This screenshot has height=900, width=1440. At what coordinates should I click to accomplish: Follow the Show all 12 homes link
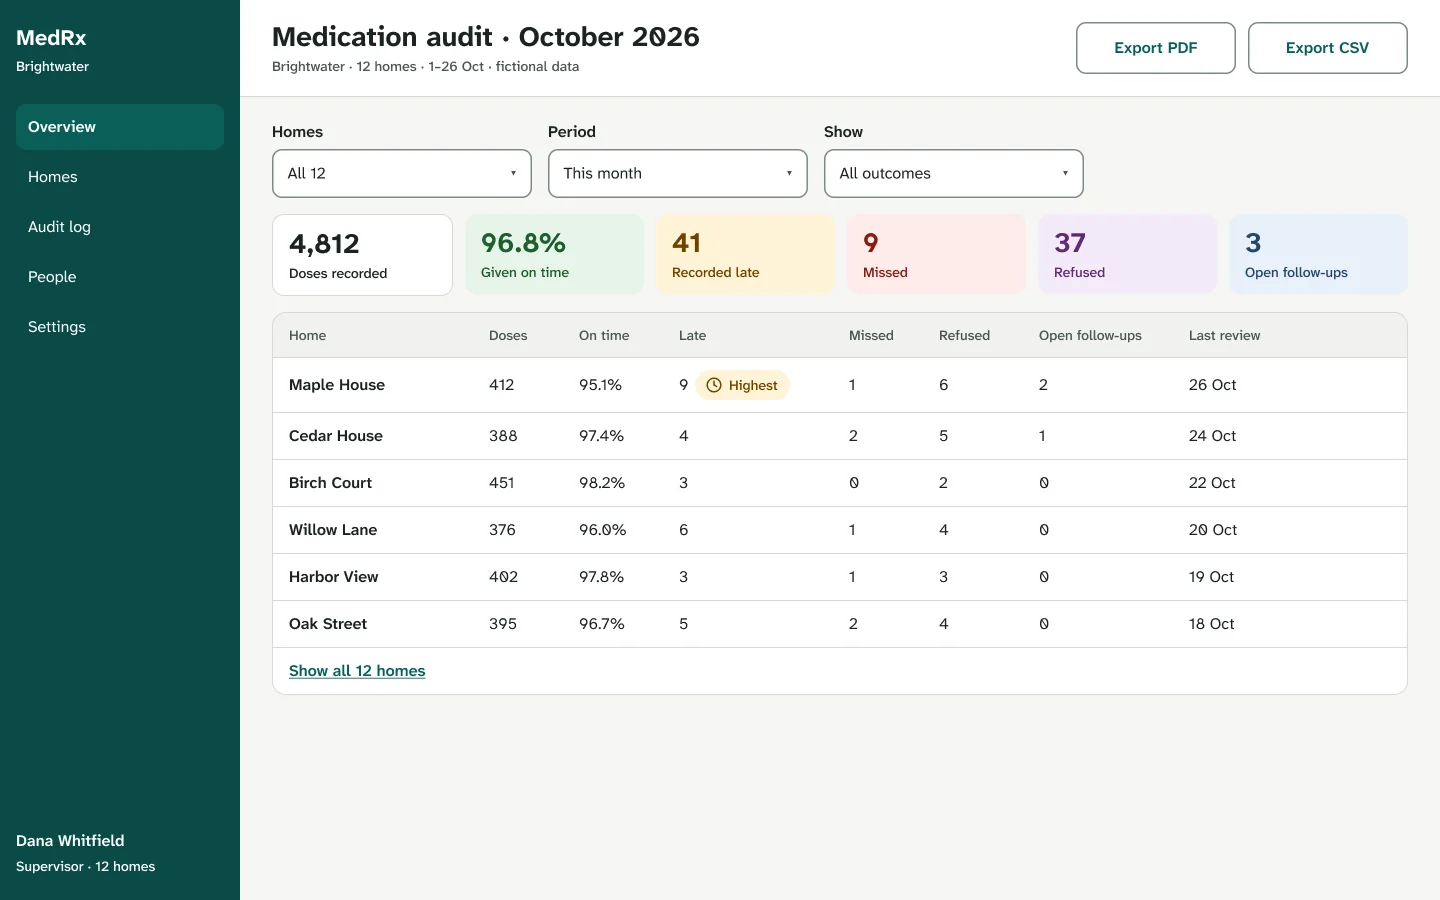357,671
